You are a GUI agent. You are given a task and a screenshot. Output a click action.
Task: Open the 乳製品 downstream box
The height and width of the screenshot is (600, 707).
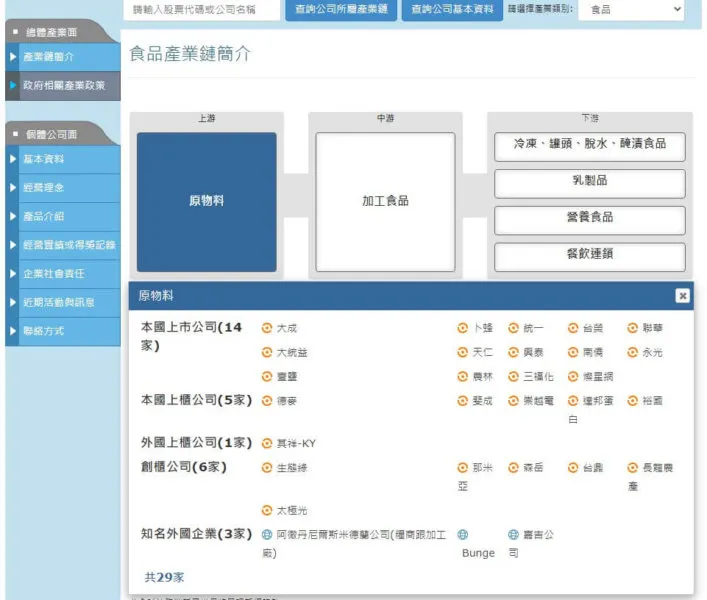589,183
